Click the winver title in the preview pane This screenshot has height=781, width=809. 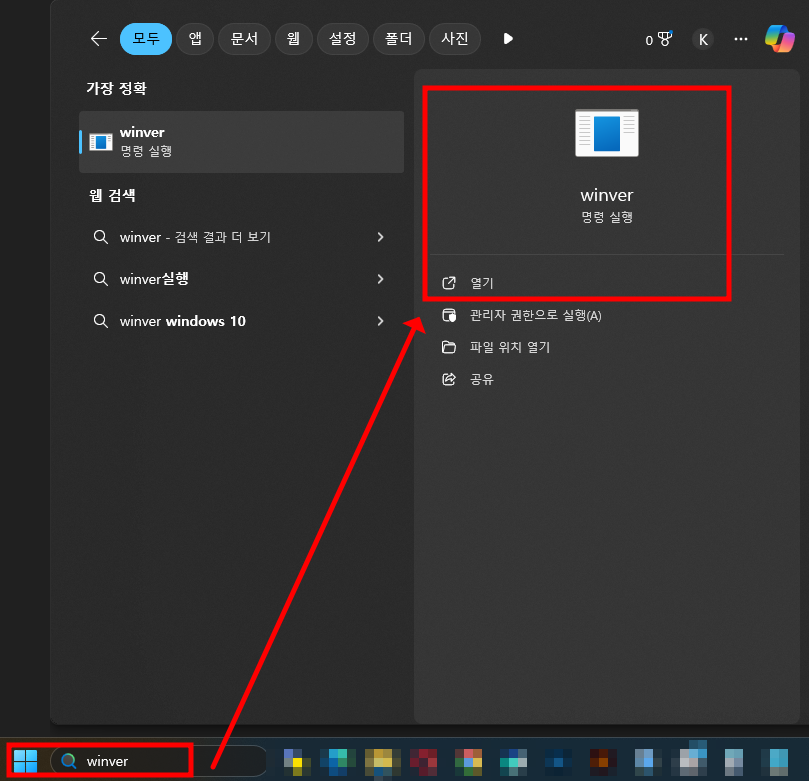point(607,196)
